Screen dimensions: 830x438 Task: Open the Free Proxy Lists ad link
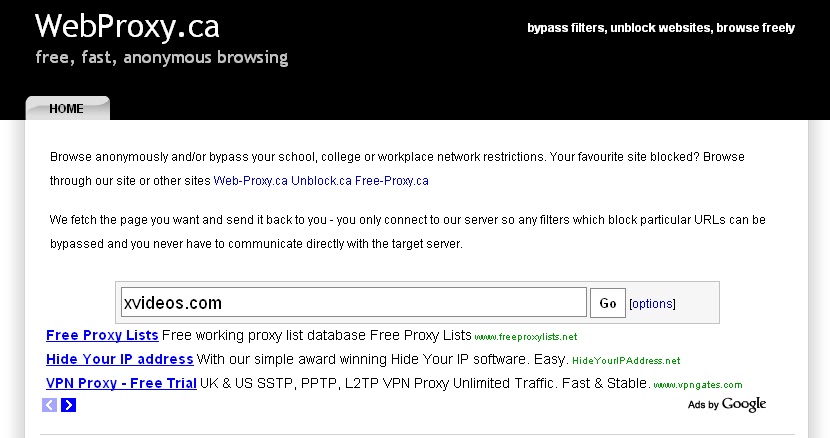[x=102, y=335]
